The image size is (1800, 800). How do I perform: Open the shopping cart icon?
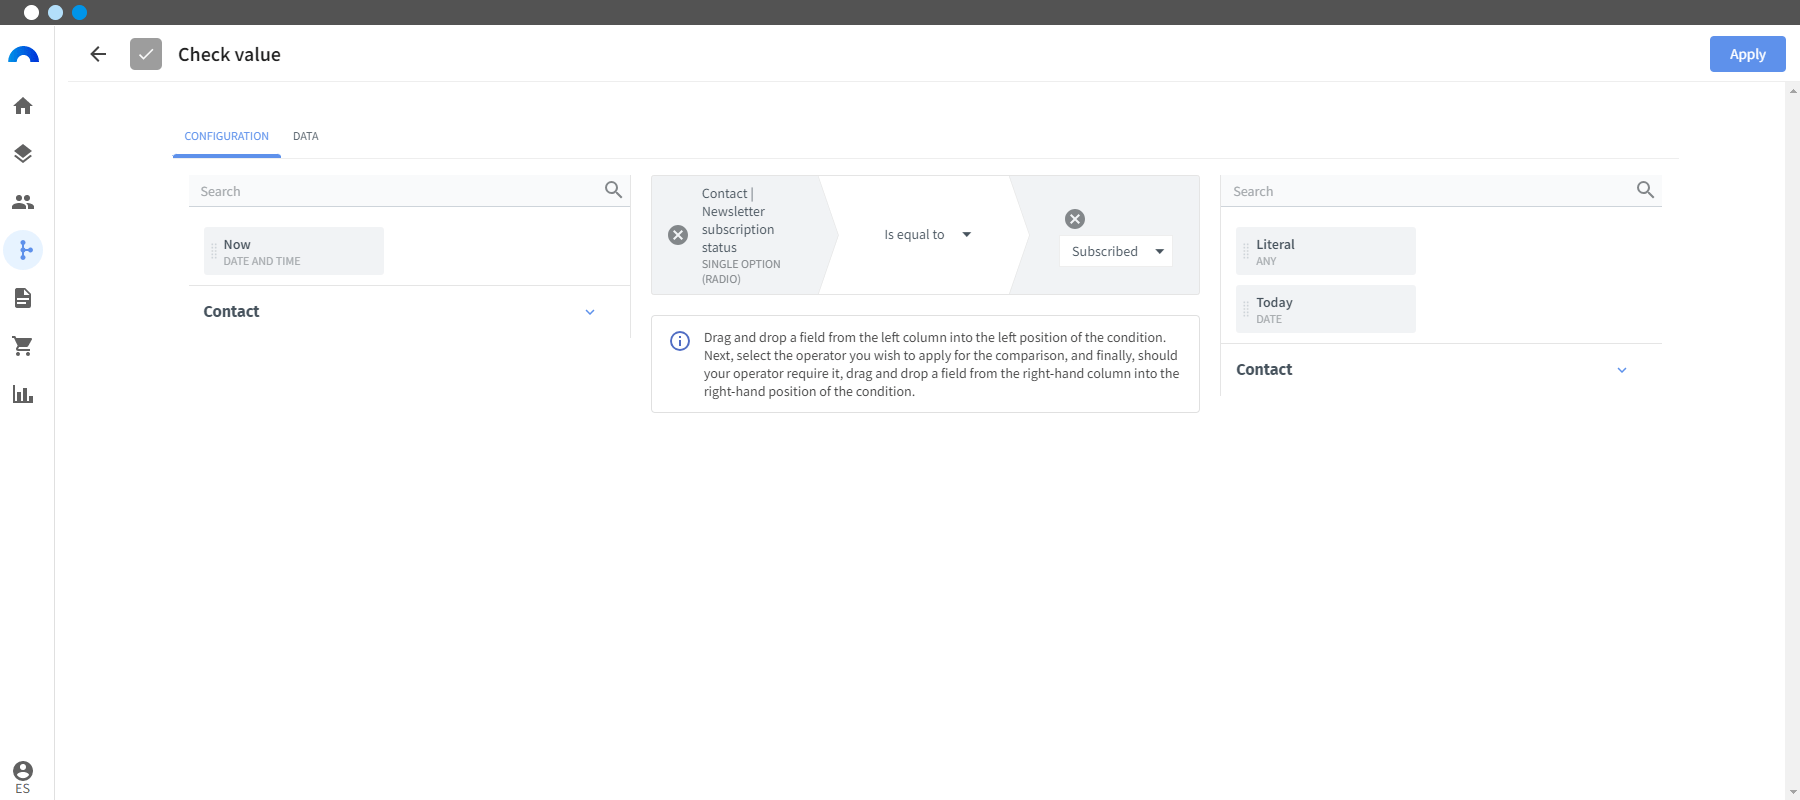(23, 346)
